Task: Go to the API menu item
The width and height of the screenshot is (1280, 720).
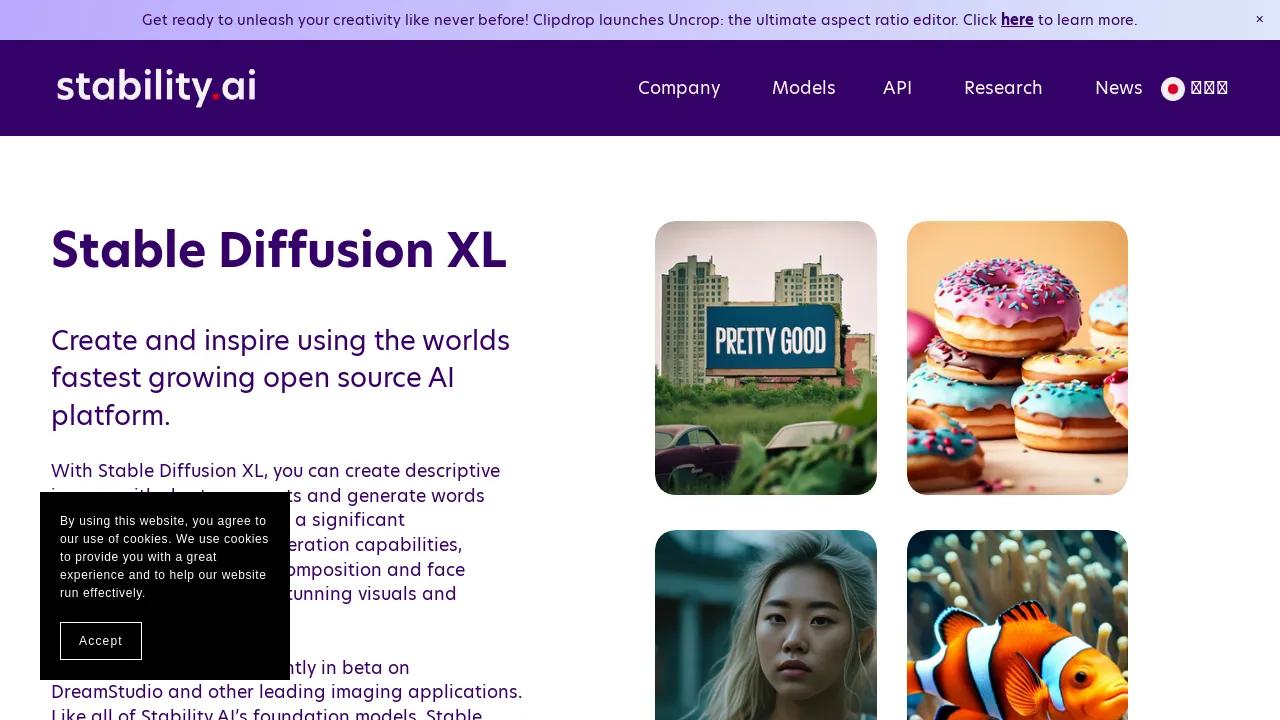Action: click(x=897, y=88)
